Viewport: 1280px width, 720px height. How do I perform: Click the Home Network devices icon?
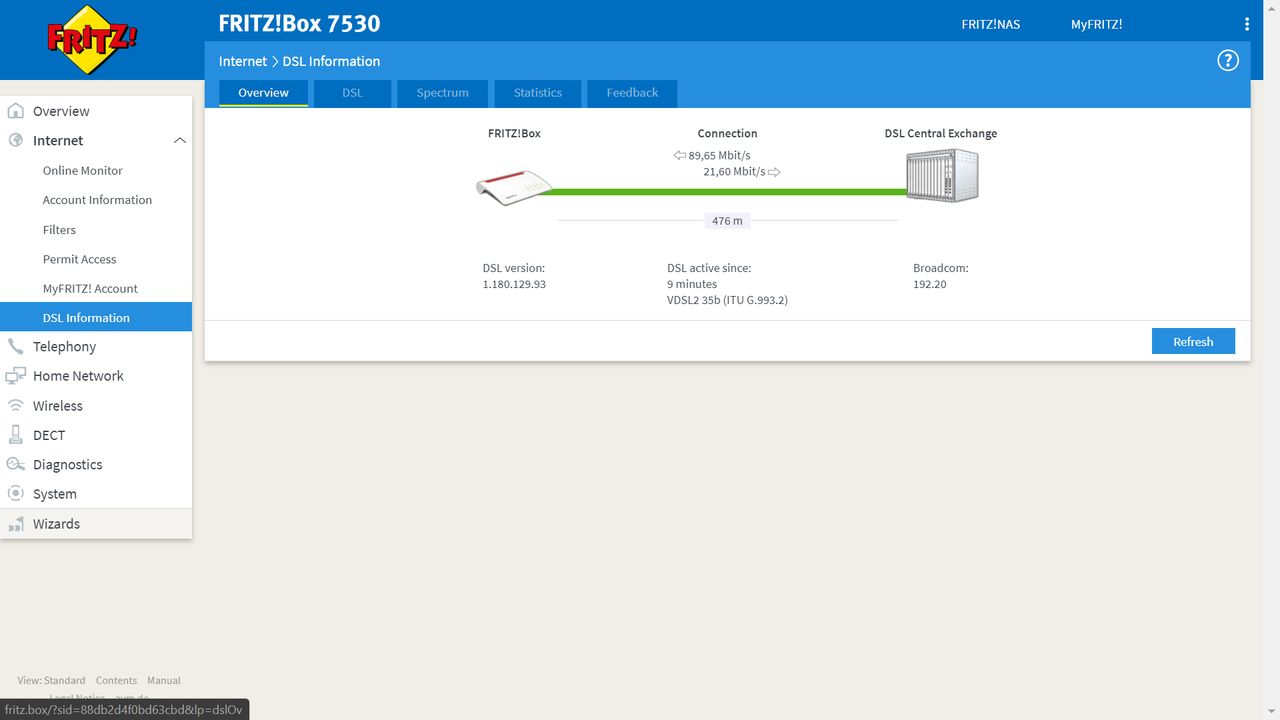tap(15, 376)
